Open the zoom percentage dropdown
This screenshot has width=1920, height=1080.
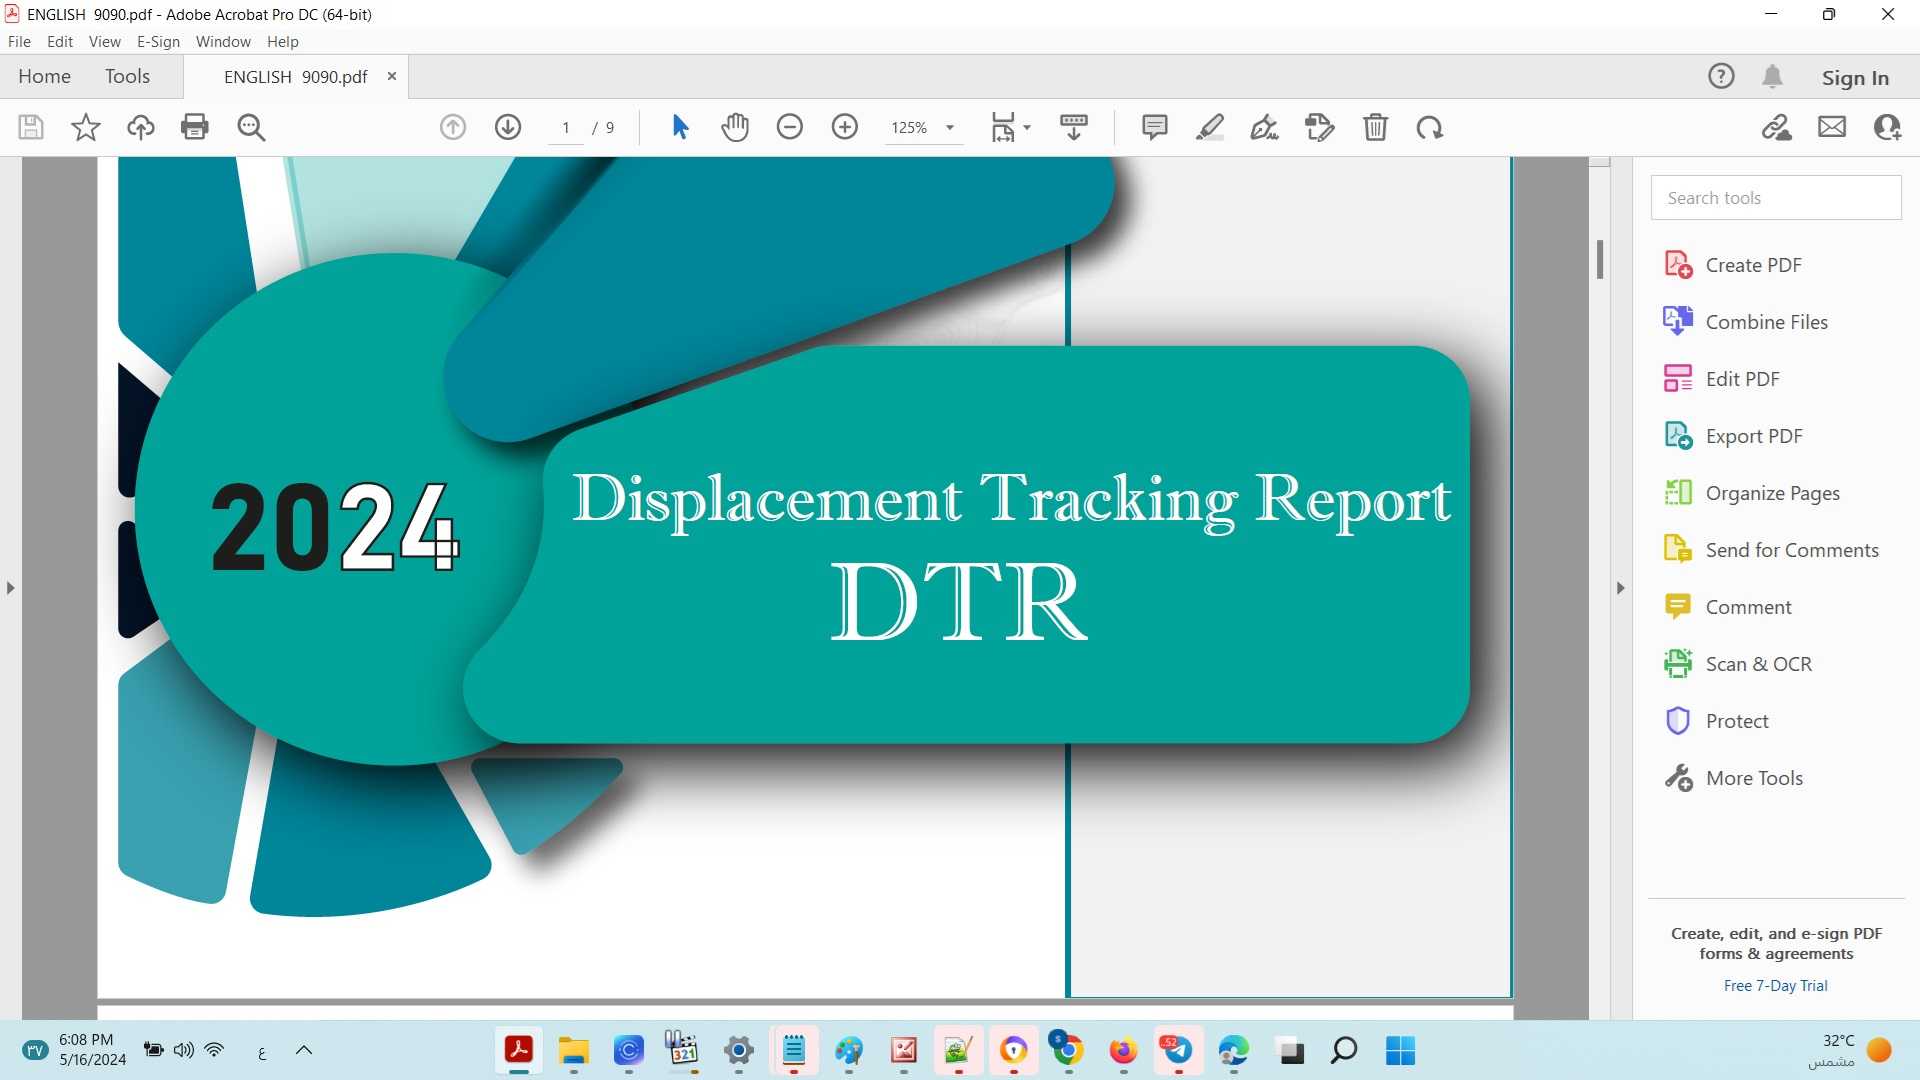950,127
